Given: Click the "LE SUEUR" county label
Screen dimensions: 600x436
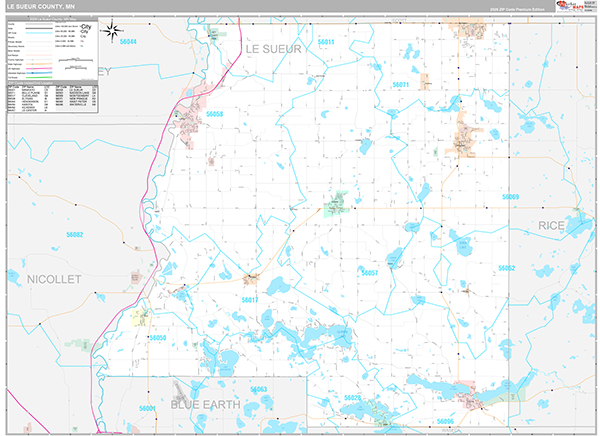Looking at the screenshot, I should point(273,49).
